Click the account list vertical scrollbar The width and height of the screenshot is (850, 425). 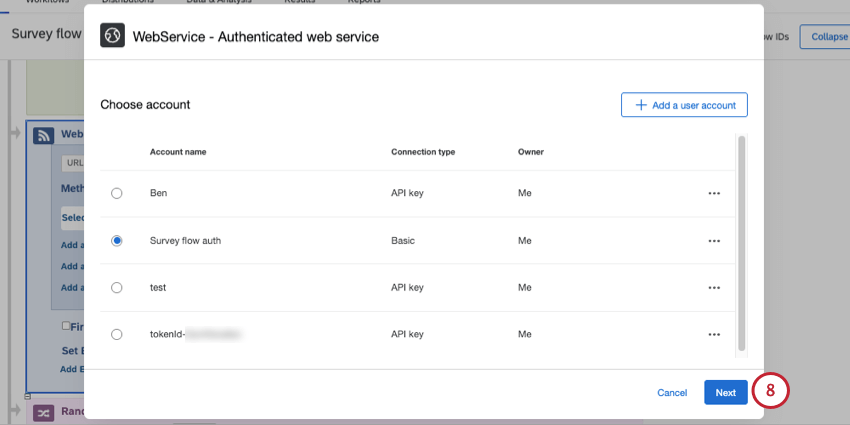pyautogui.click(x=742, y=244)
